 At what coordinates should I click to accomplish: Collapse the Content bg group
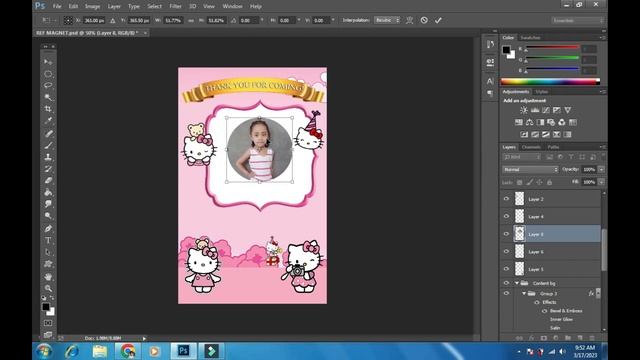click(x=517, y=283)
